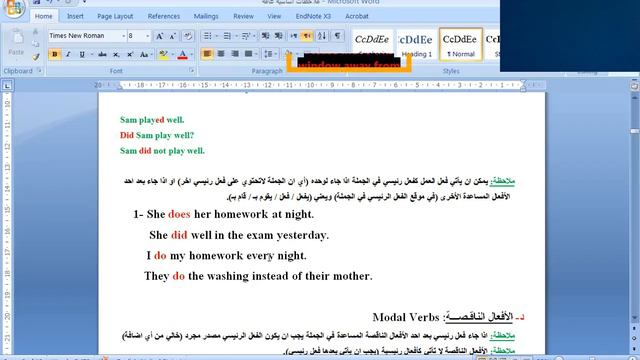Toggle Show/Hide paragraph marks
640x360 pixels.
(x=337, y=36)
